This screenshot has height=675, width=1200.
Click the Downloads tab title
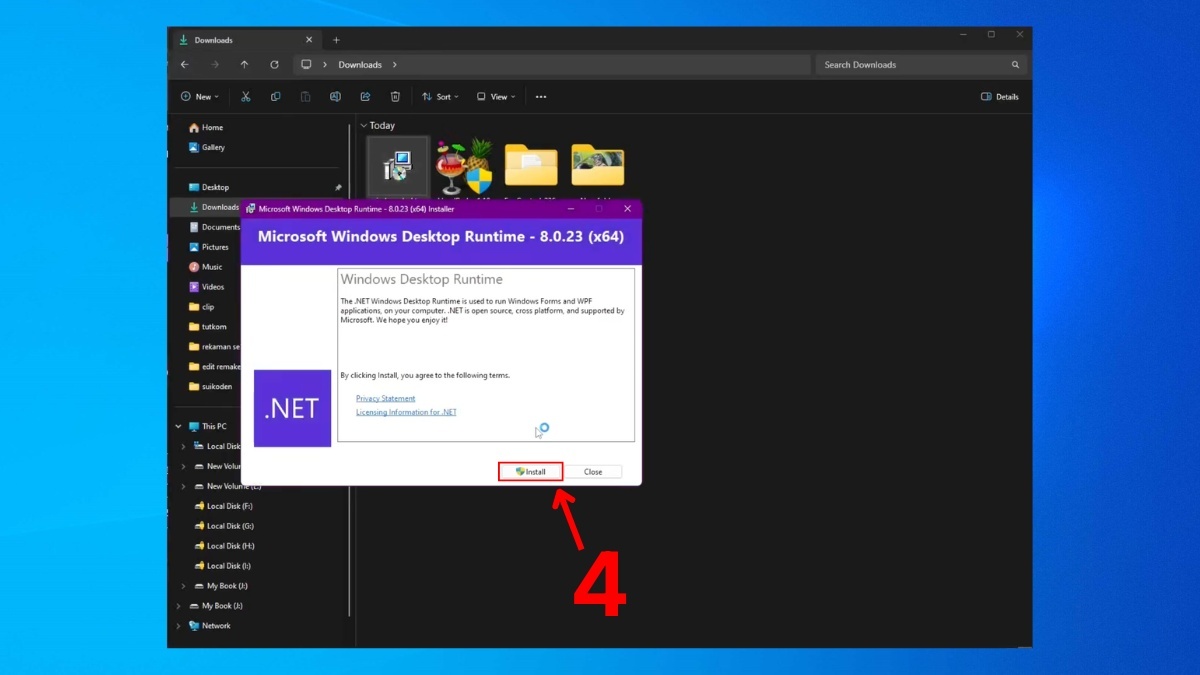coord(214,40)
